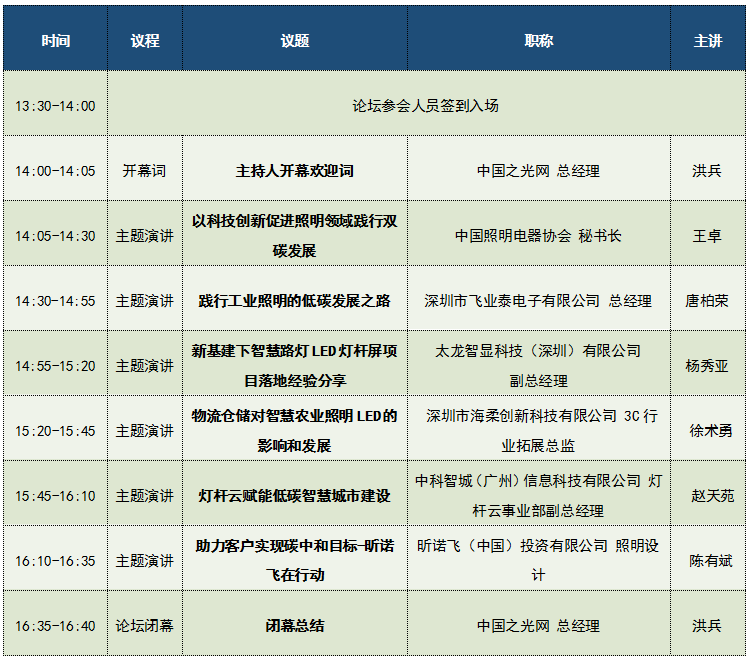751x660 pixels.
Task: Click 主题演讲 in the 15:45-16:10 row
Action: point(145,496)
